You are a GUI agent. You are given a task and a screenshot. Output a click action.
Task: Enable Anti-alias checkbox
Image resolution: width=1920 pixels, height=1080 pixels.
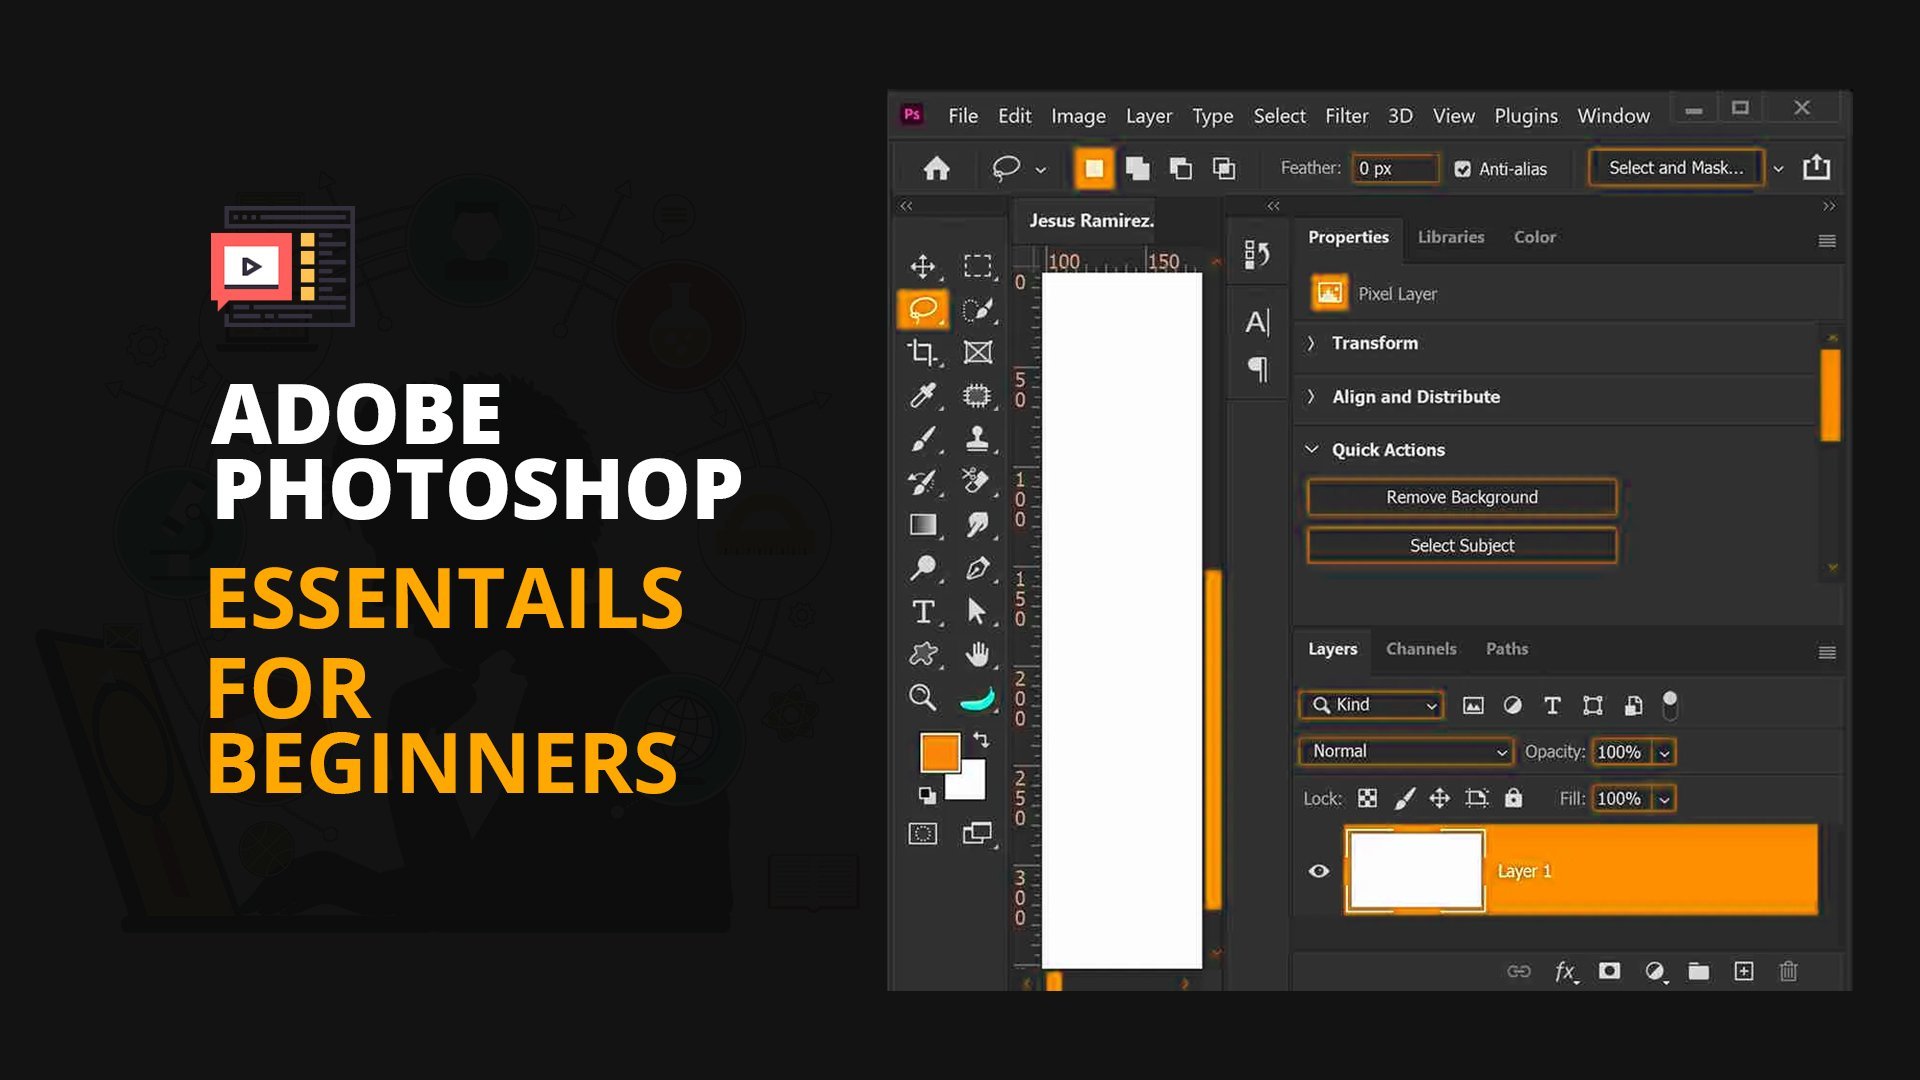click(x=1460, y=167)
